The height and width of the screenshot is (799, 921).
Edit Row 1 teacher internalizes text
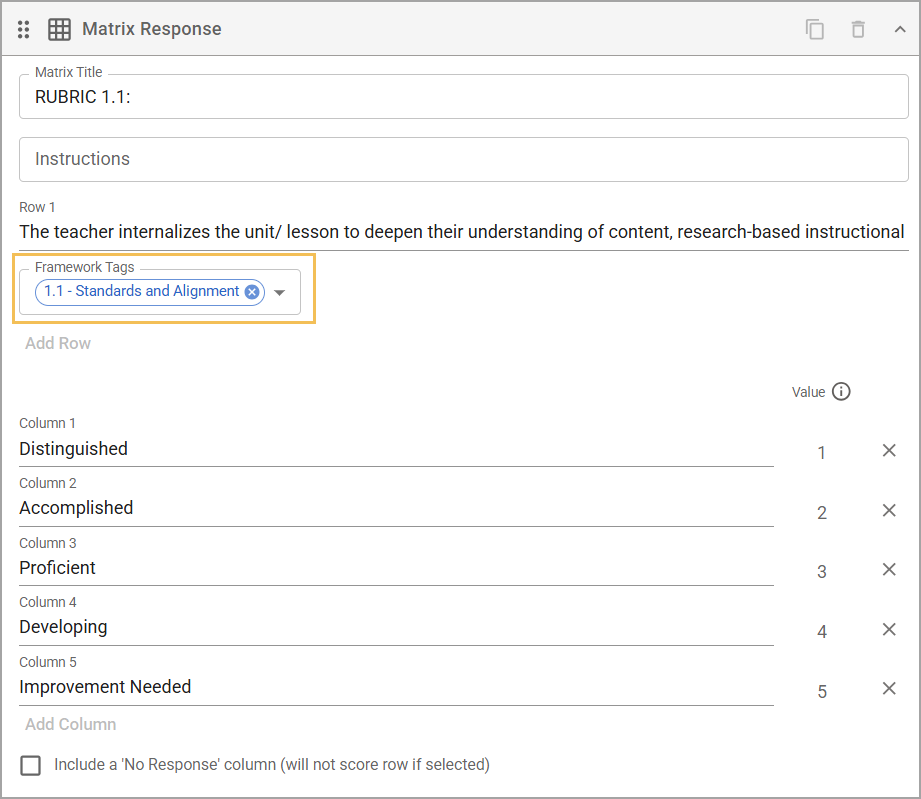(x=463, y=232)
